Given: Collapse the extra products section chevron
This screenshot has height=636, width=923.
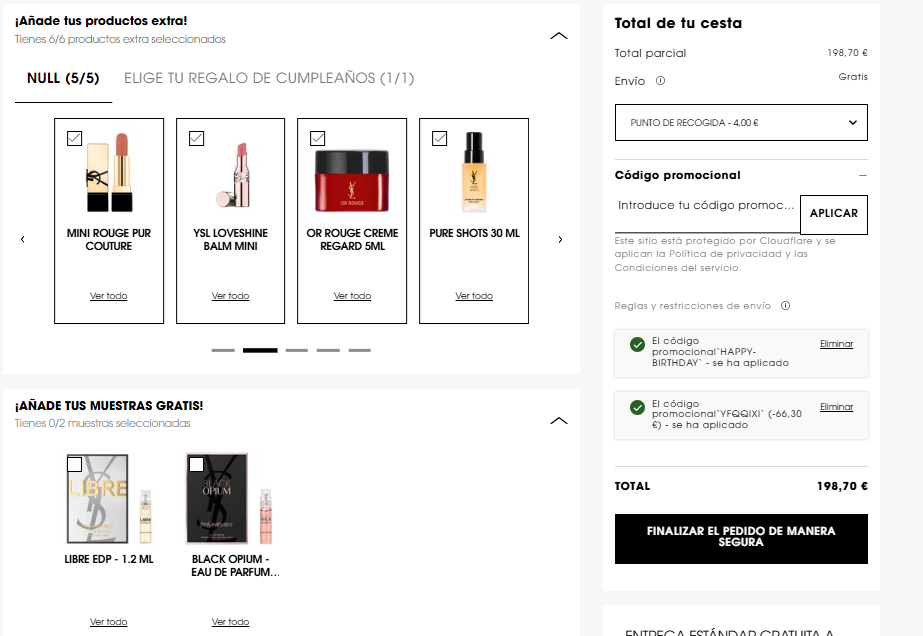Looking at the screenshot, I should point(559,36).
